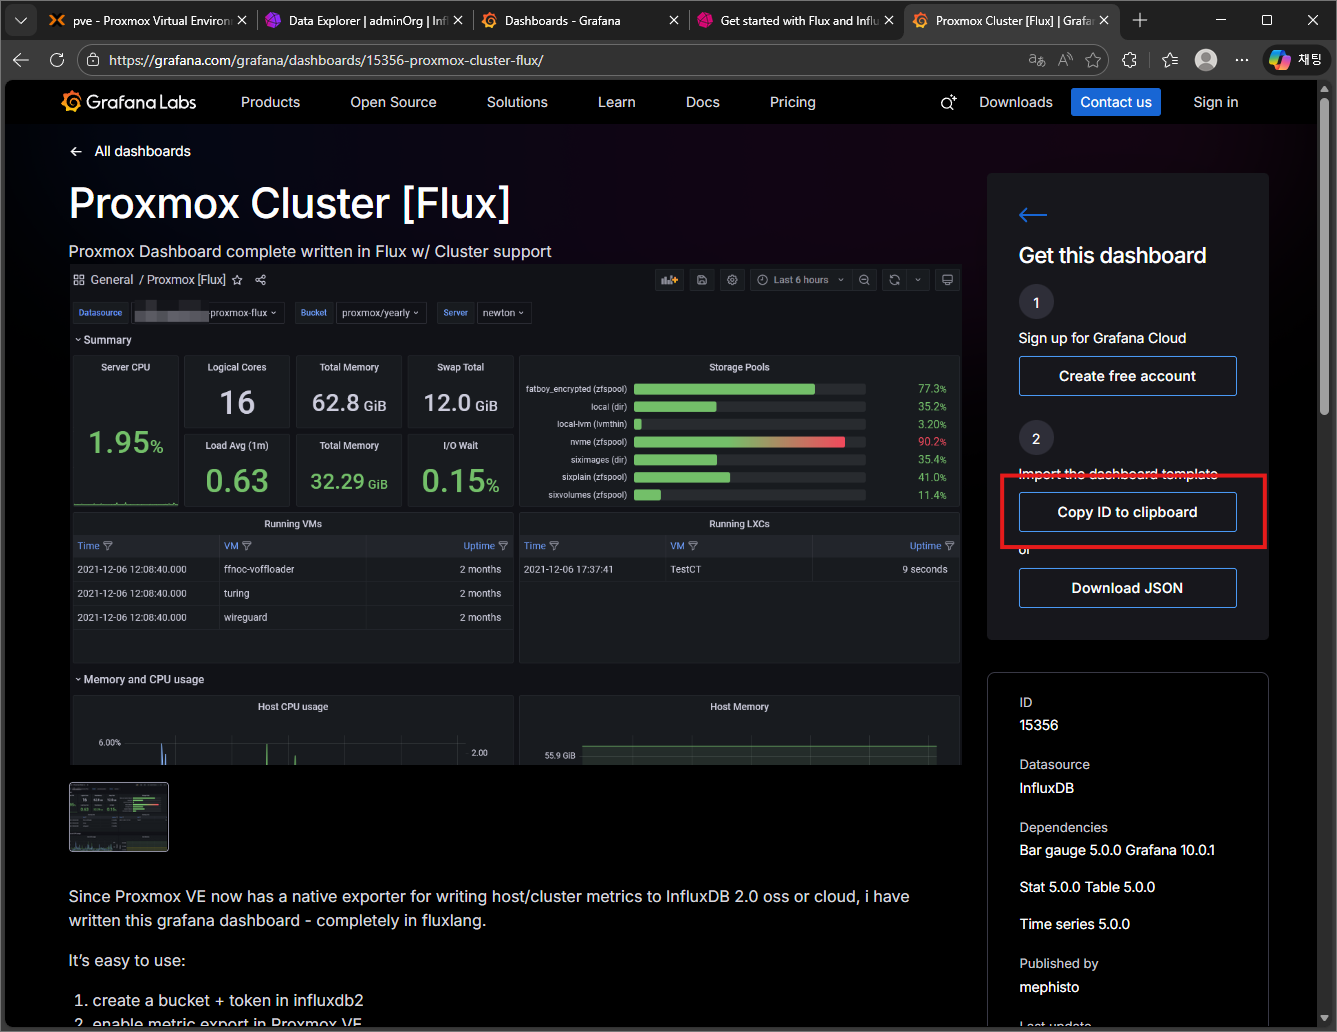This screenshot has width=1337, height=1032.
Task: Open the browser extensions menu
Action: (1130, 60)
